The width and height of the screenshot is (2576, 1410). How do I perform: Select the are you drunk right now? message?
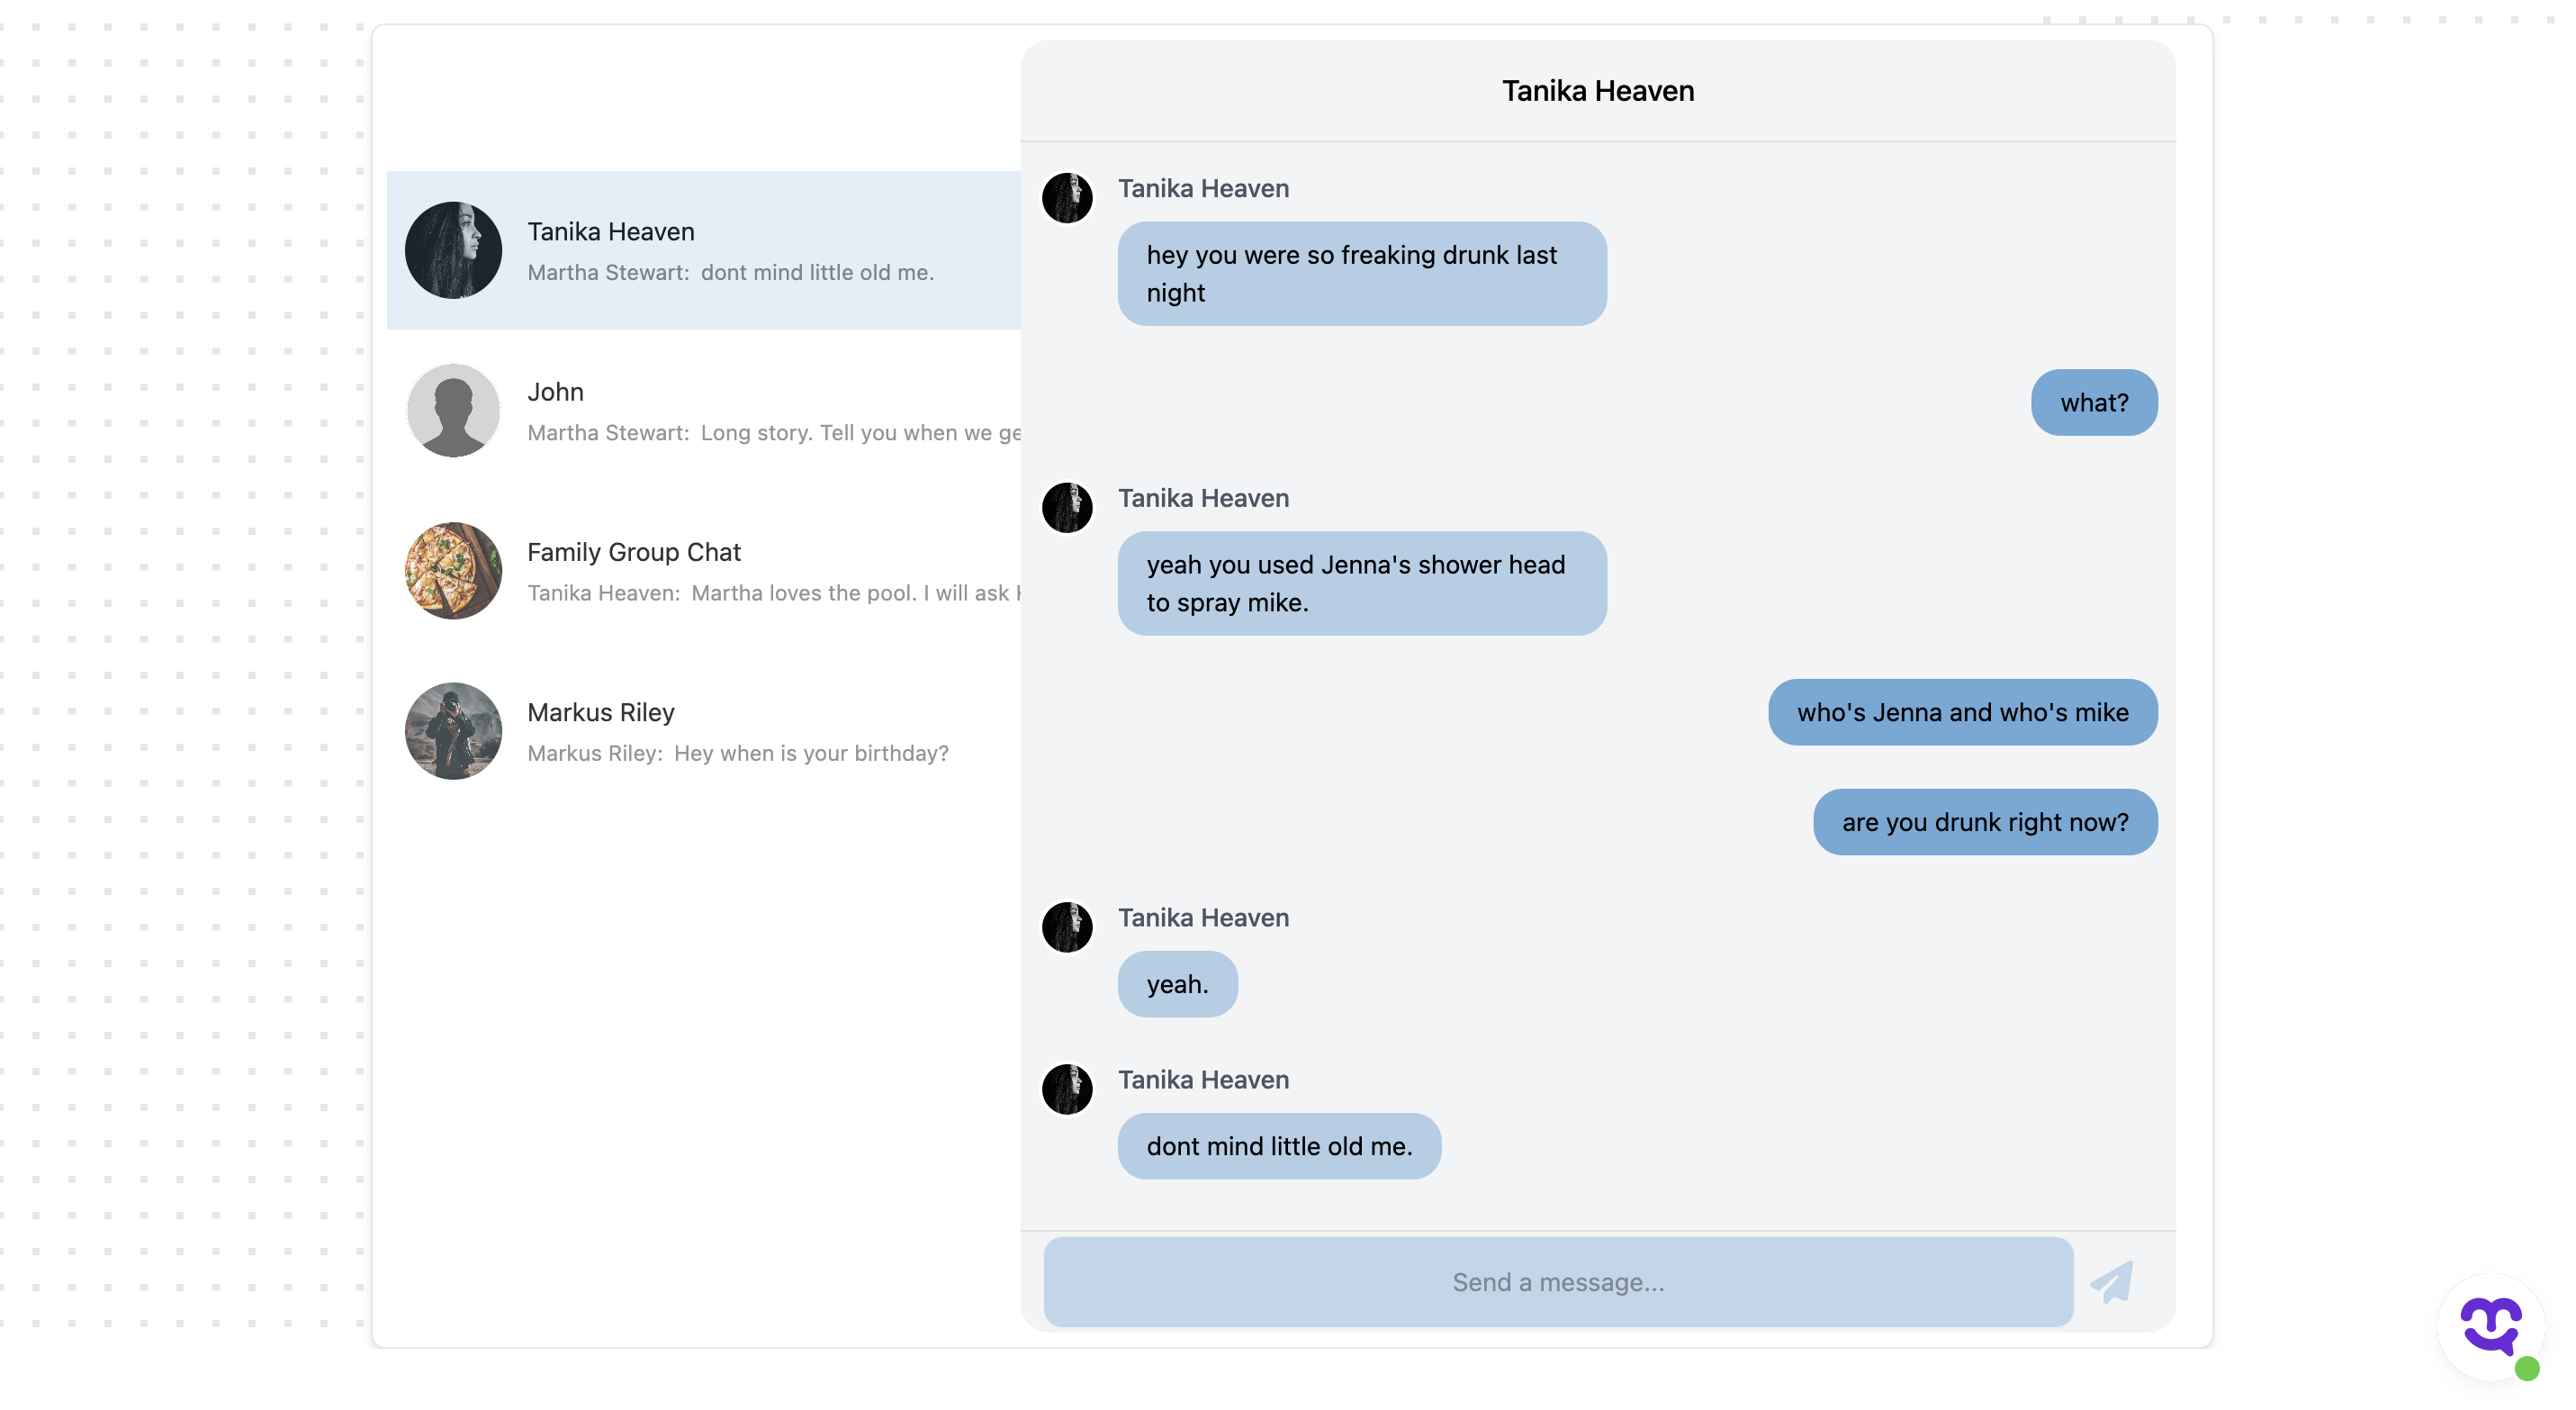click(x=1984, y=821)
